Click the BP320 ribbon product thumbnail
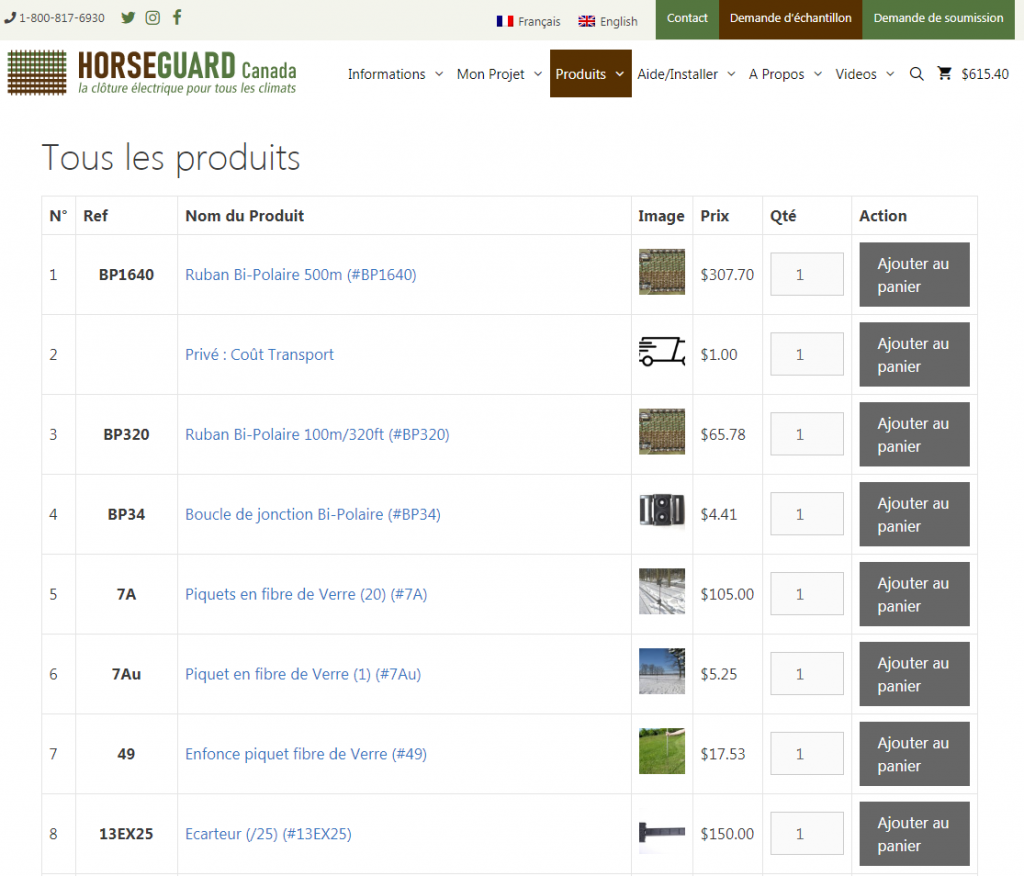This screenshot has height=876, width=1024. point(662,431)
